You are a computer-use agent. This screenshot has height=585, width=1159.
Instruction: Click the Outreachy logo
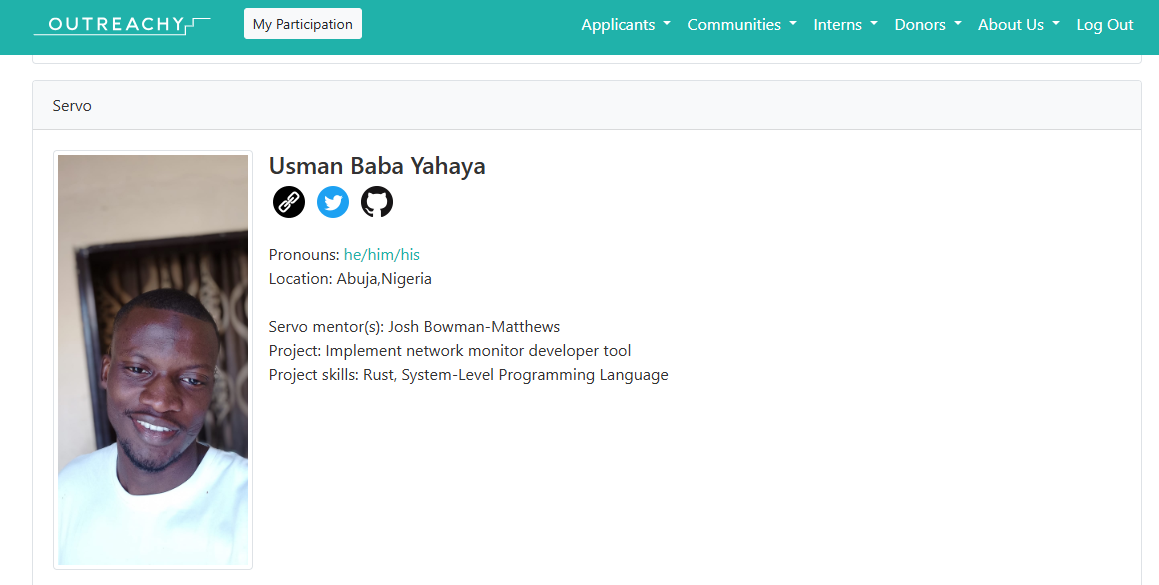coord(122,24)
